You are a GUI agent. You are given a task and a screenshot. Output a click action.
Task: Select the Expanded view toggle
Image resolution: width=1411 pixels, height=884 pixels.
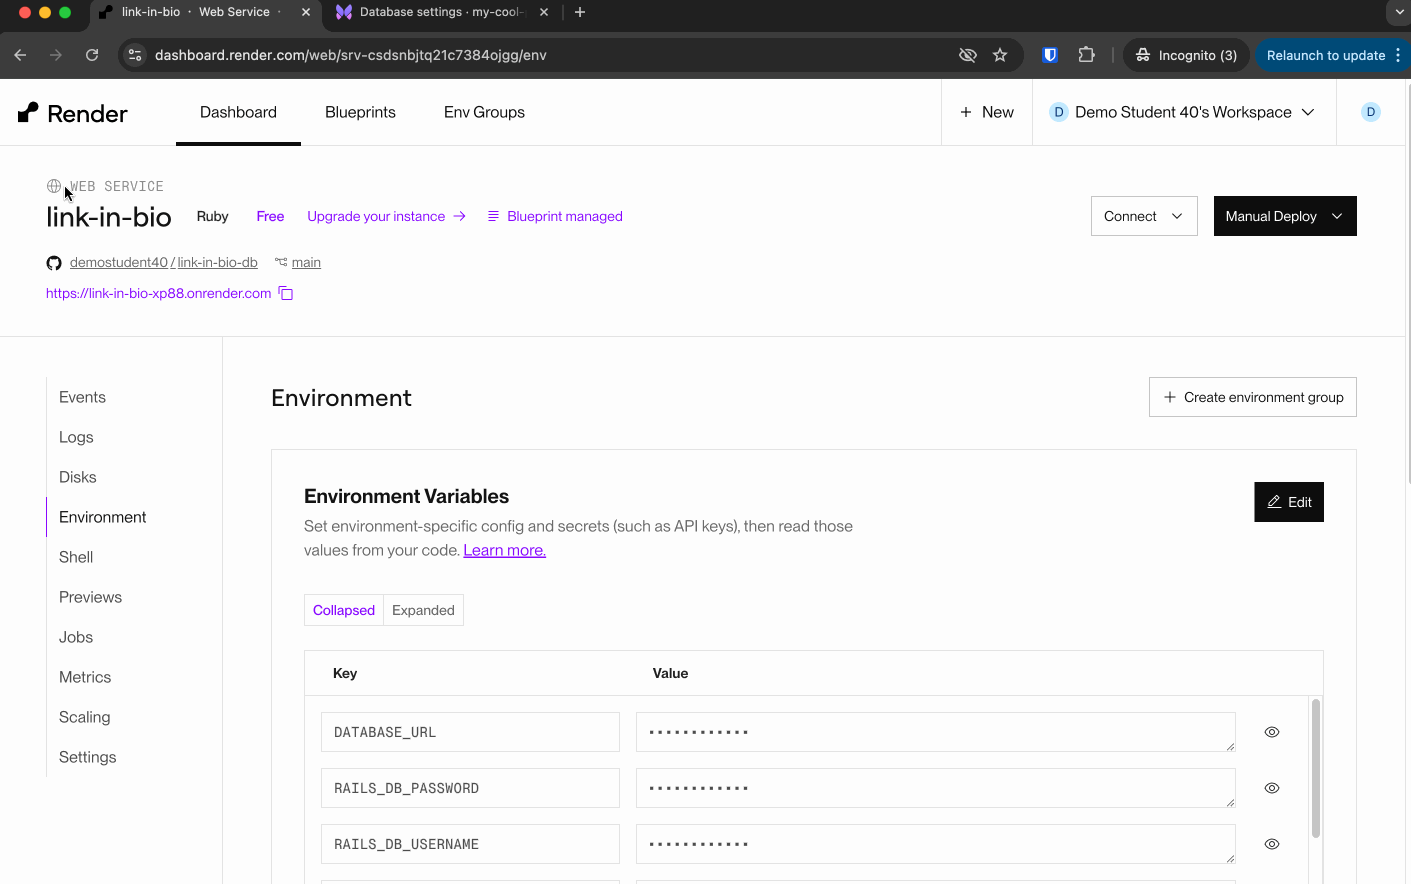click(x=423, y=610)
